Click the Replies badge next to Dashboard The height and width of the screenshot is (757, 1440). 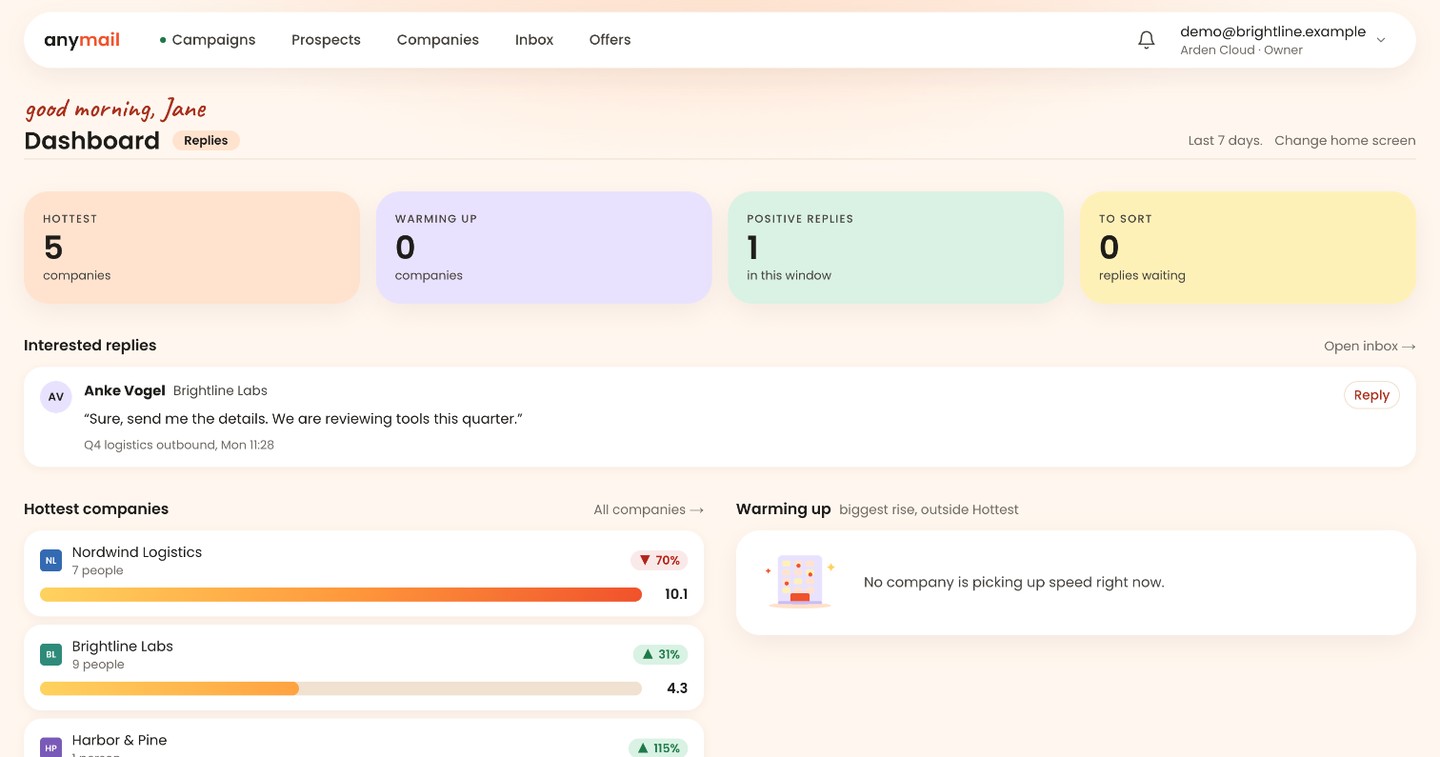(x=206, y=141)
